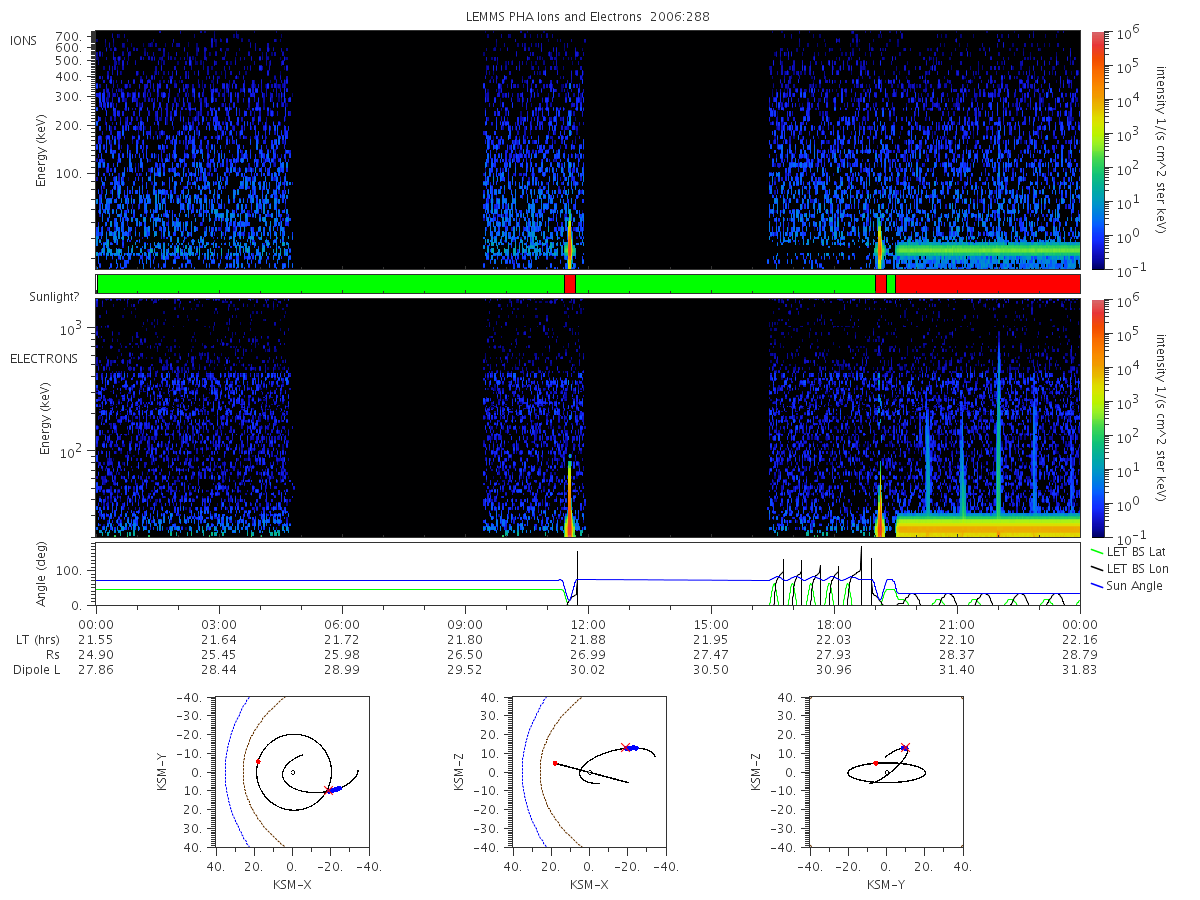
Task: Click the Sun Angle legend entry
Action: coord(1127,585)
